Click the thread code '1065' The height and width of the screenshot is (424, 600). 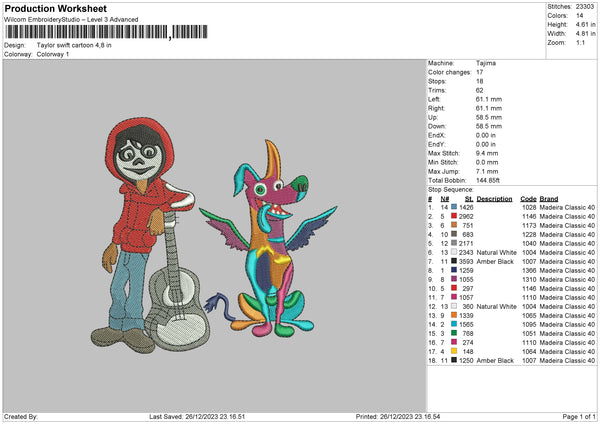click(529, 315)
